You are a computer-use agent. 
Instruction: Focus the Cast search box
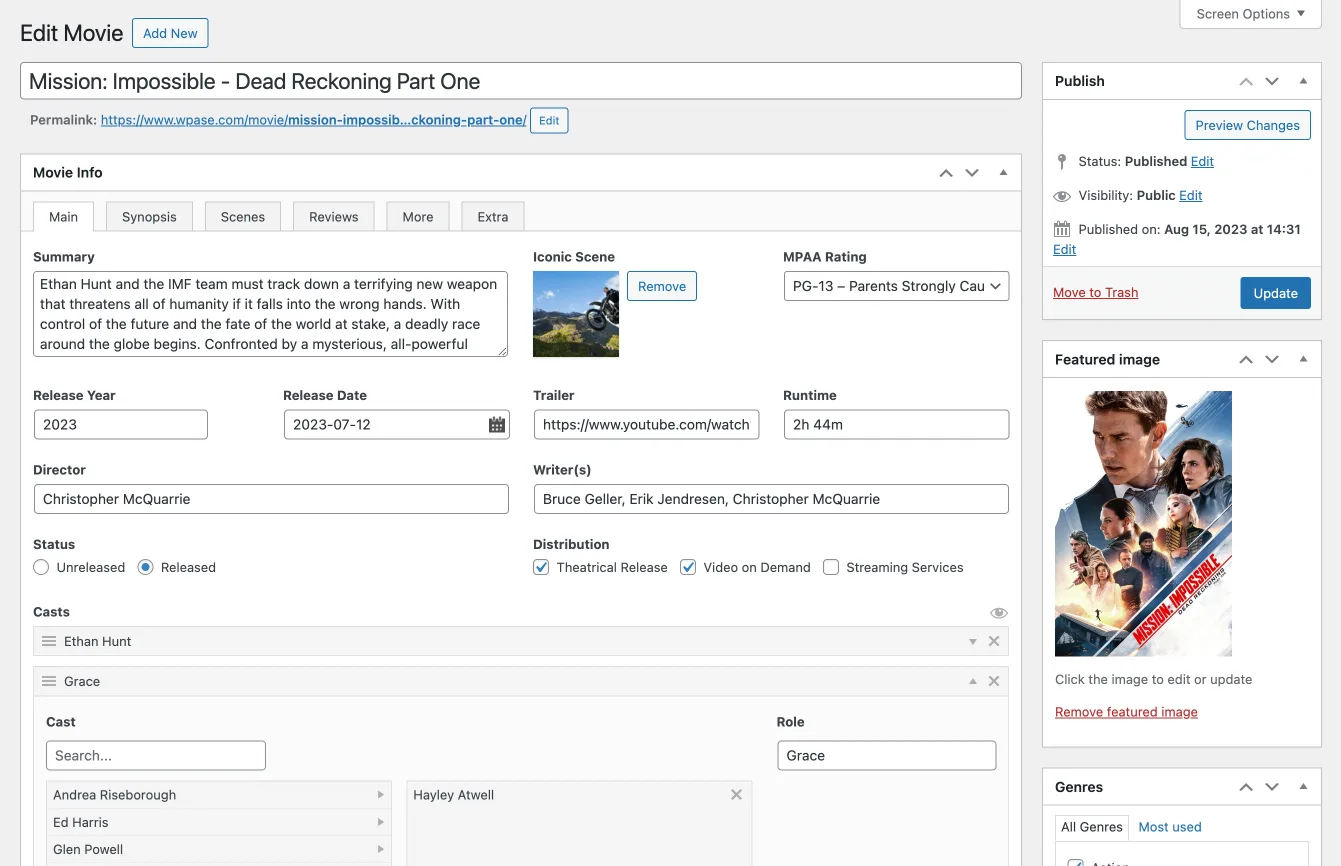click(x=156, y=755)
